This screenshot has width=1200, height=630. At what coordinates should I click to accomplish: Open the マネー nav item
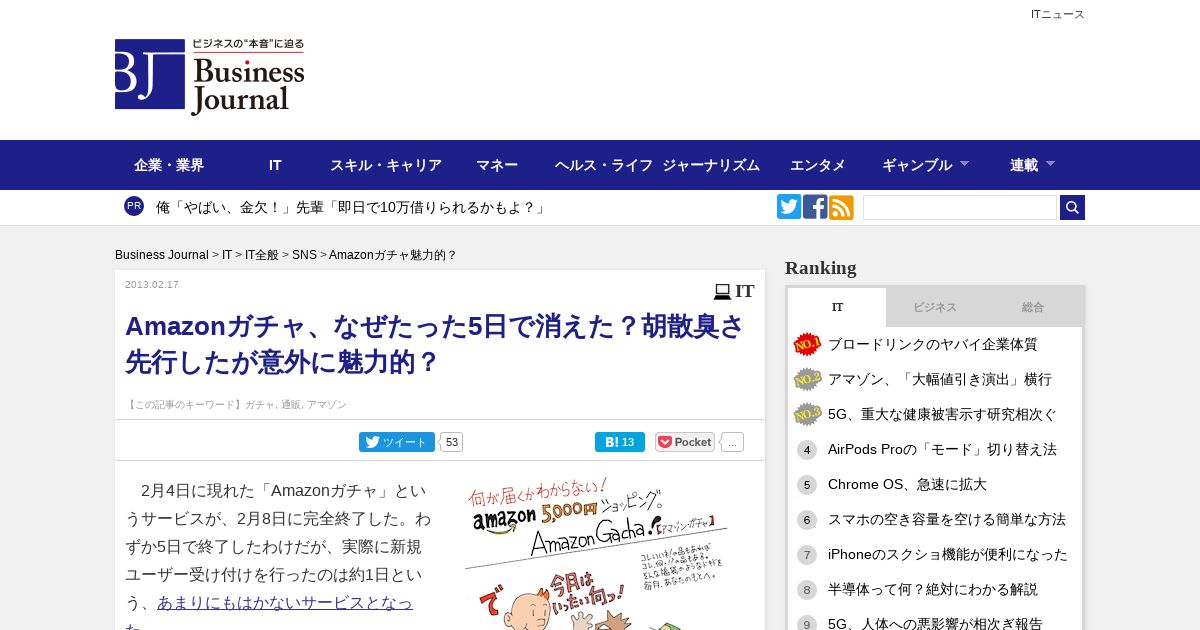[497, 165]
